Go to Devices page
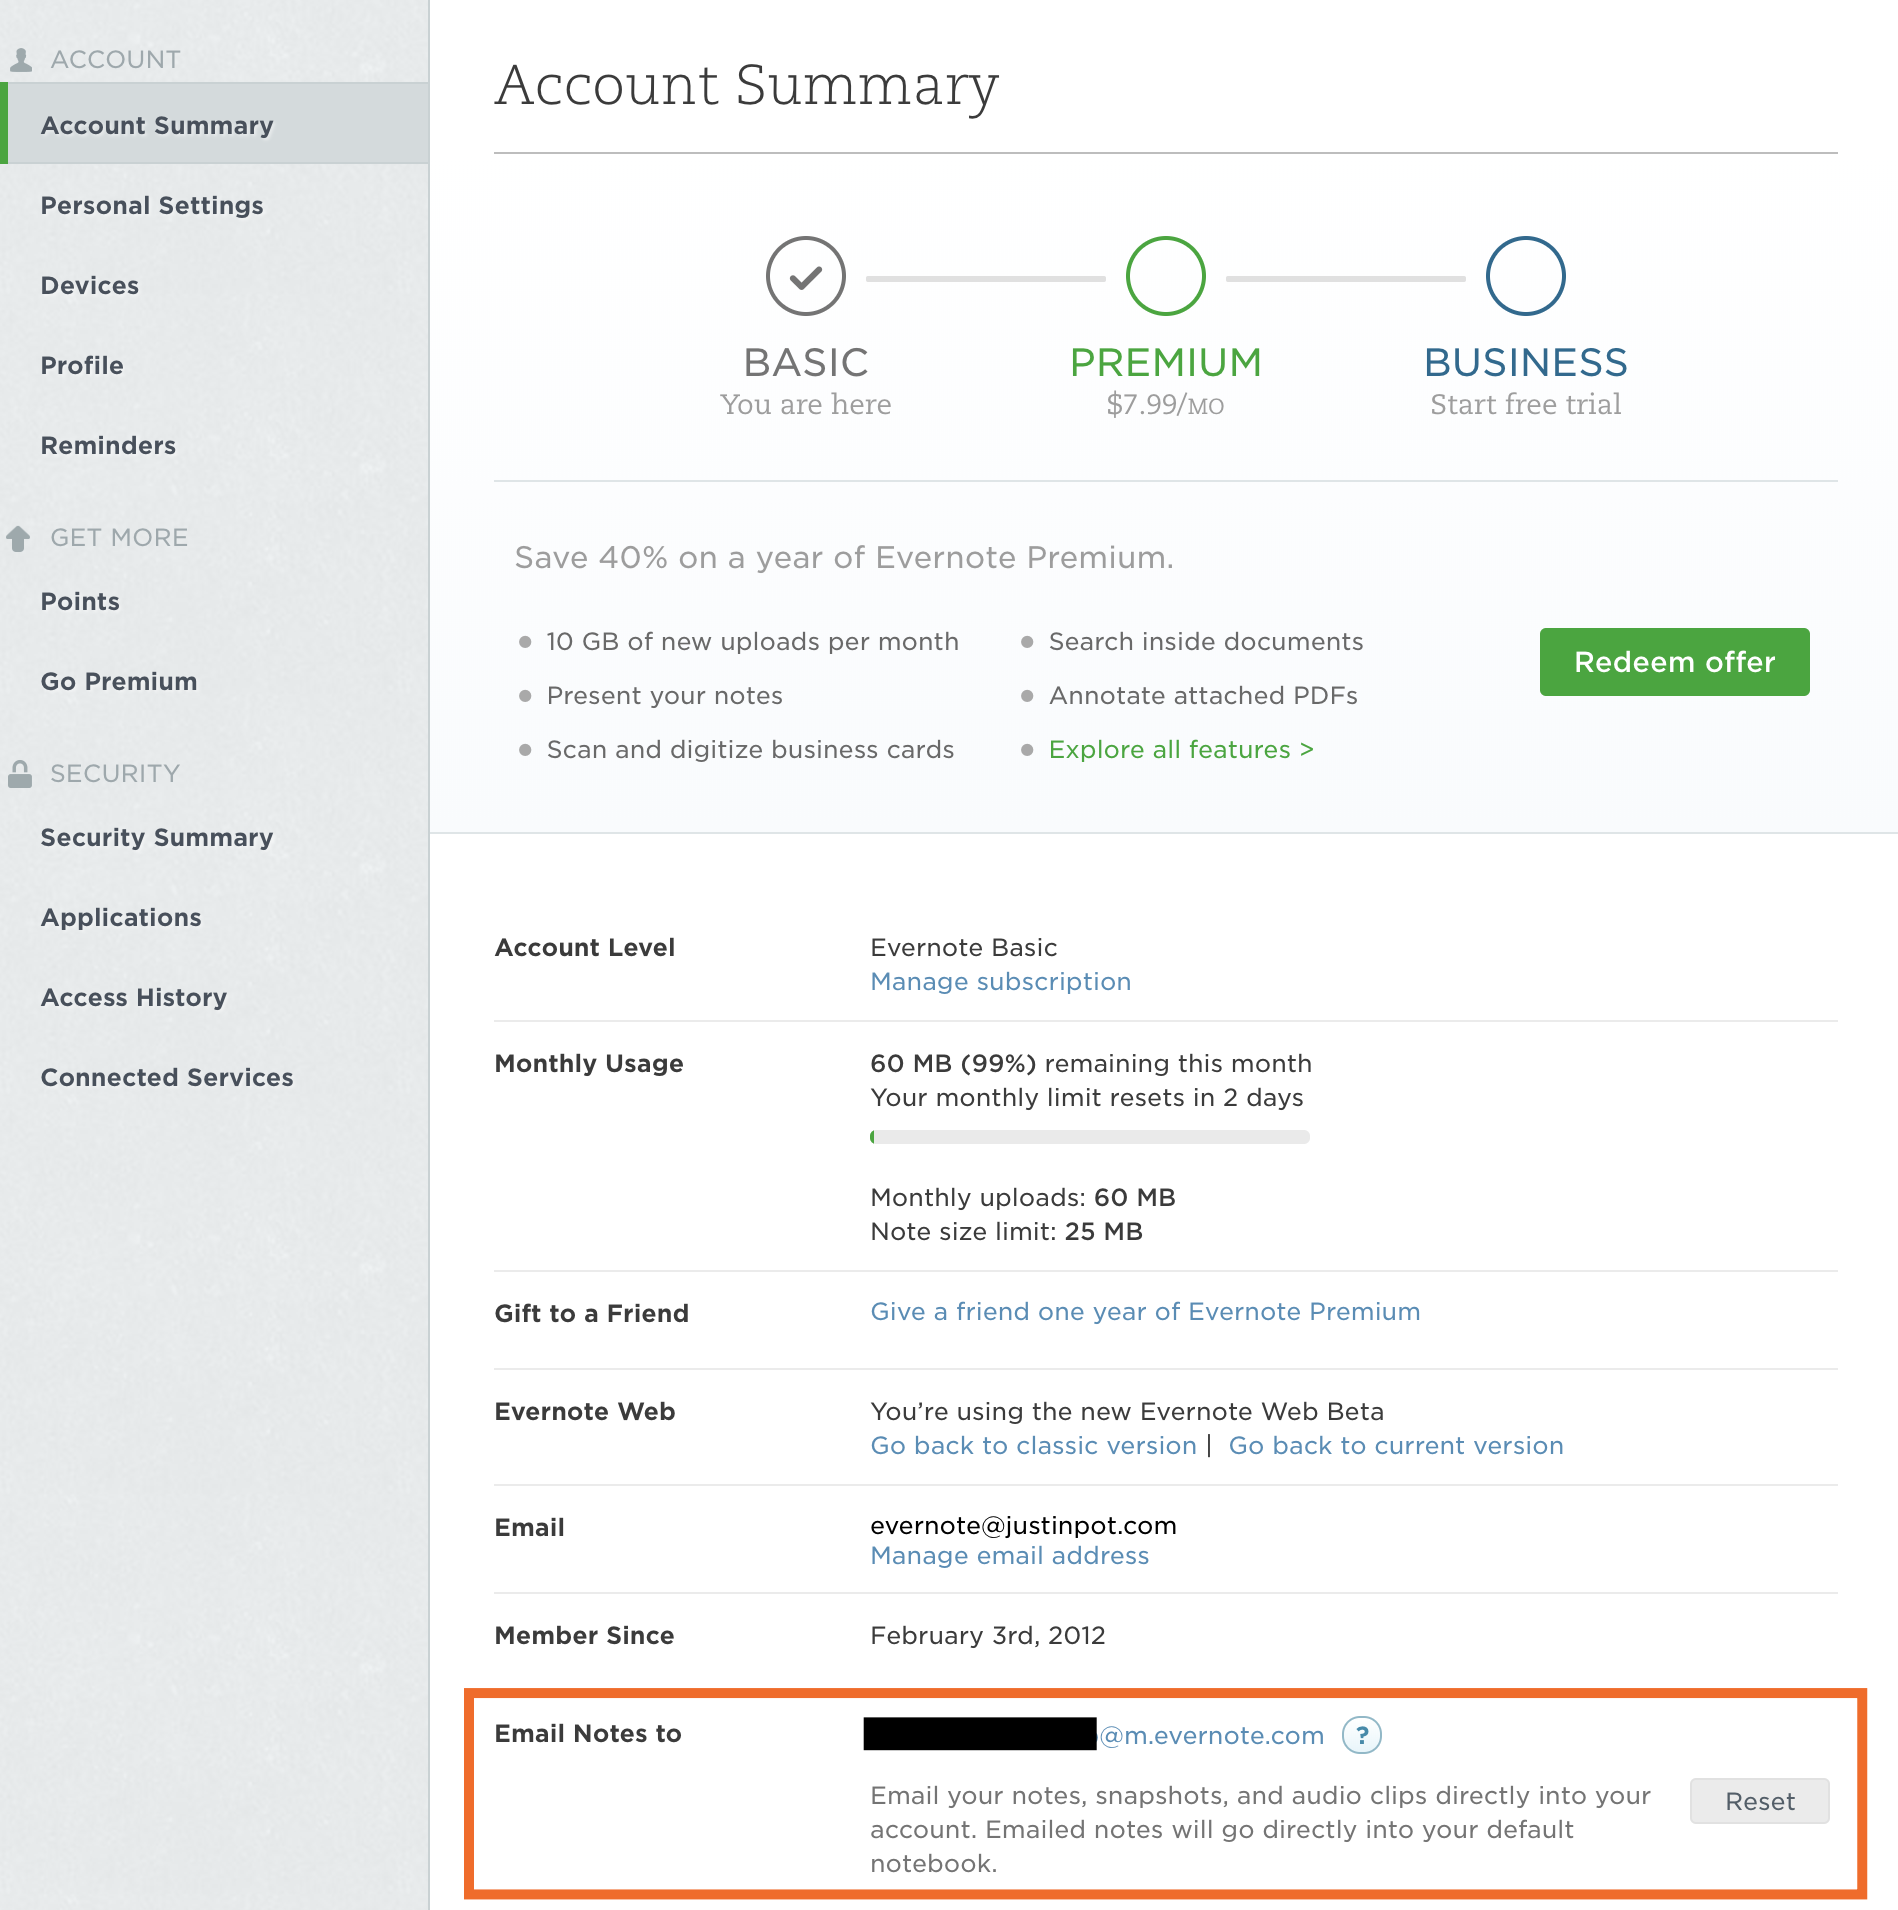The image size is (1898, 1910). point(90,285)
